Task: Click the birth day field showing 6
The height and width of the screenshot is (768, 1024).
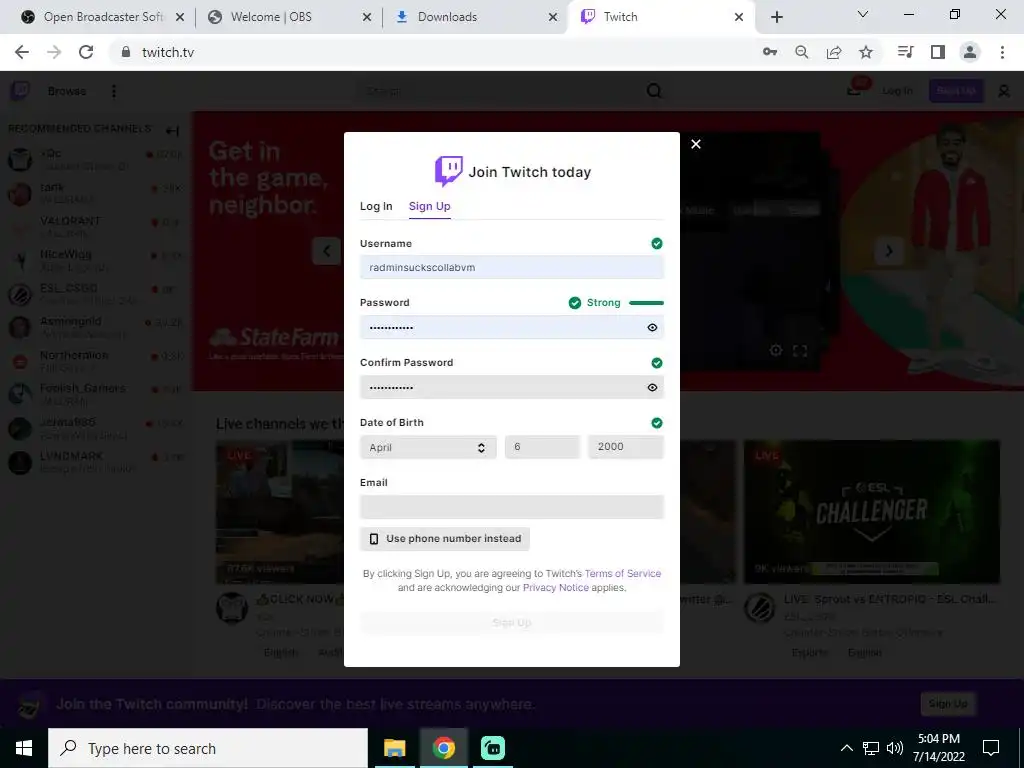Action: 542,447
